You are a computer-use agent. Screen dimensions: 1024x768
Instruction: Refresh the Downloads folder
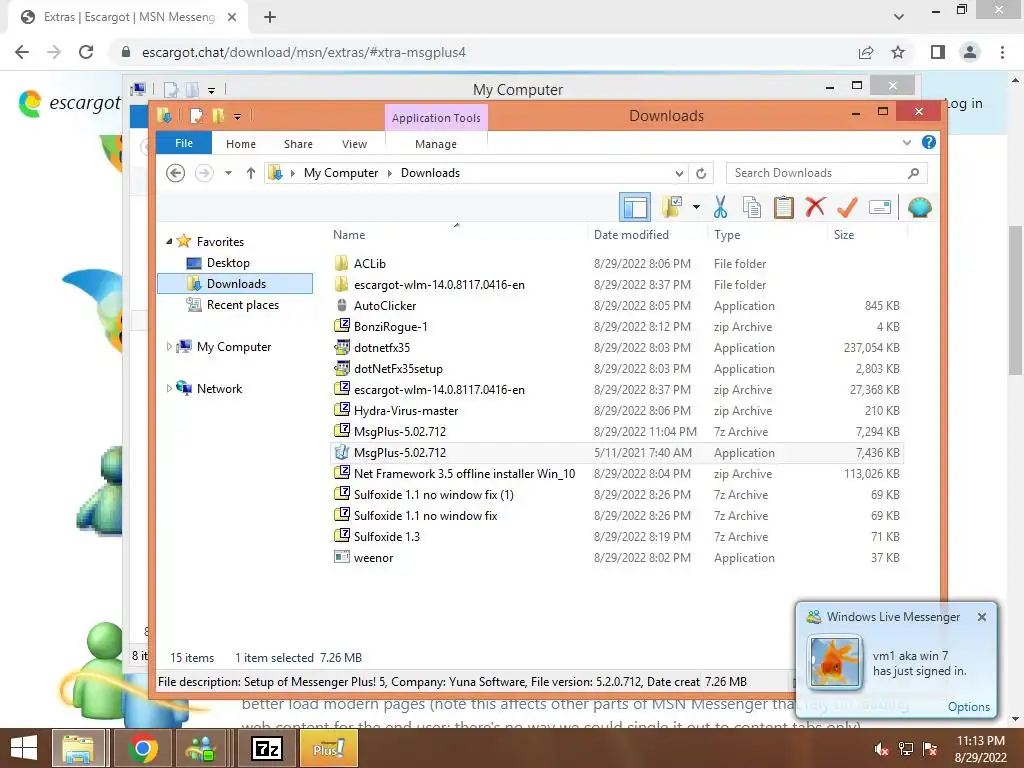point(701,173)
